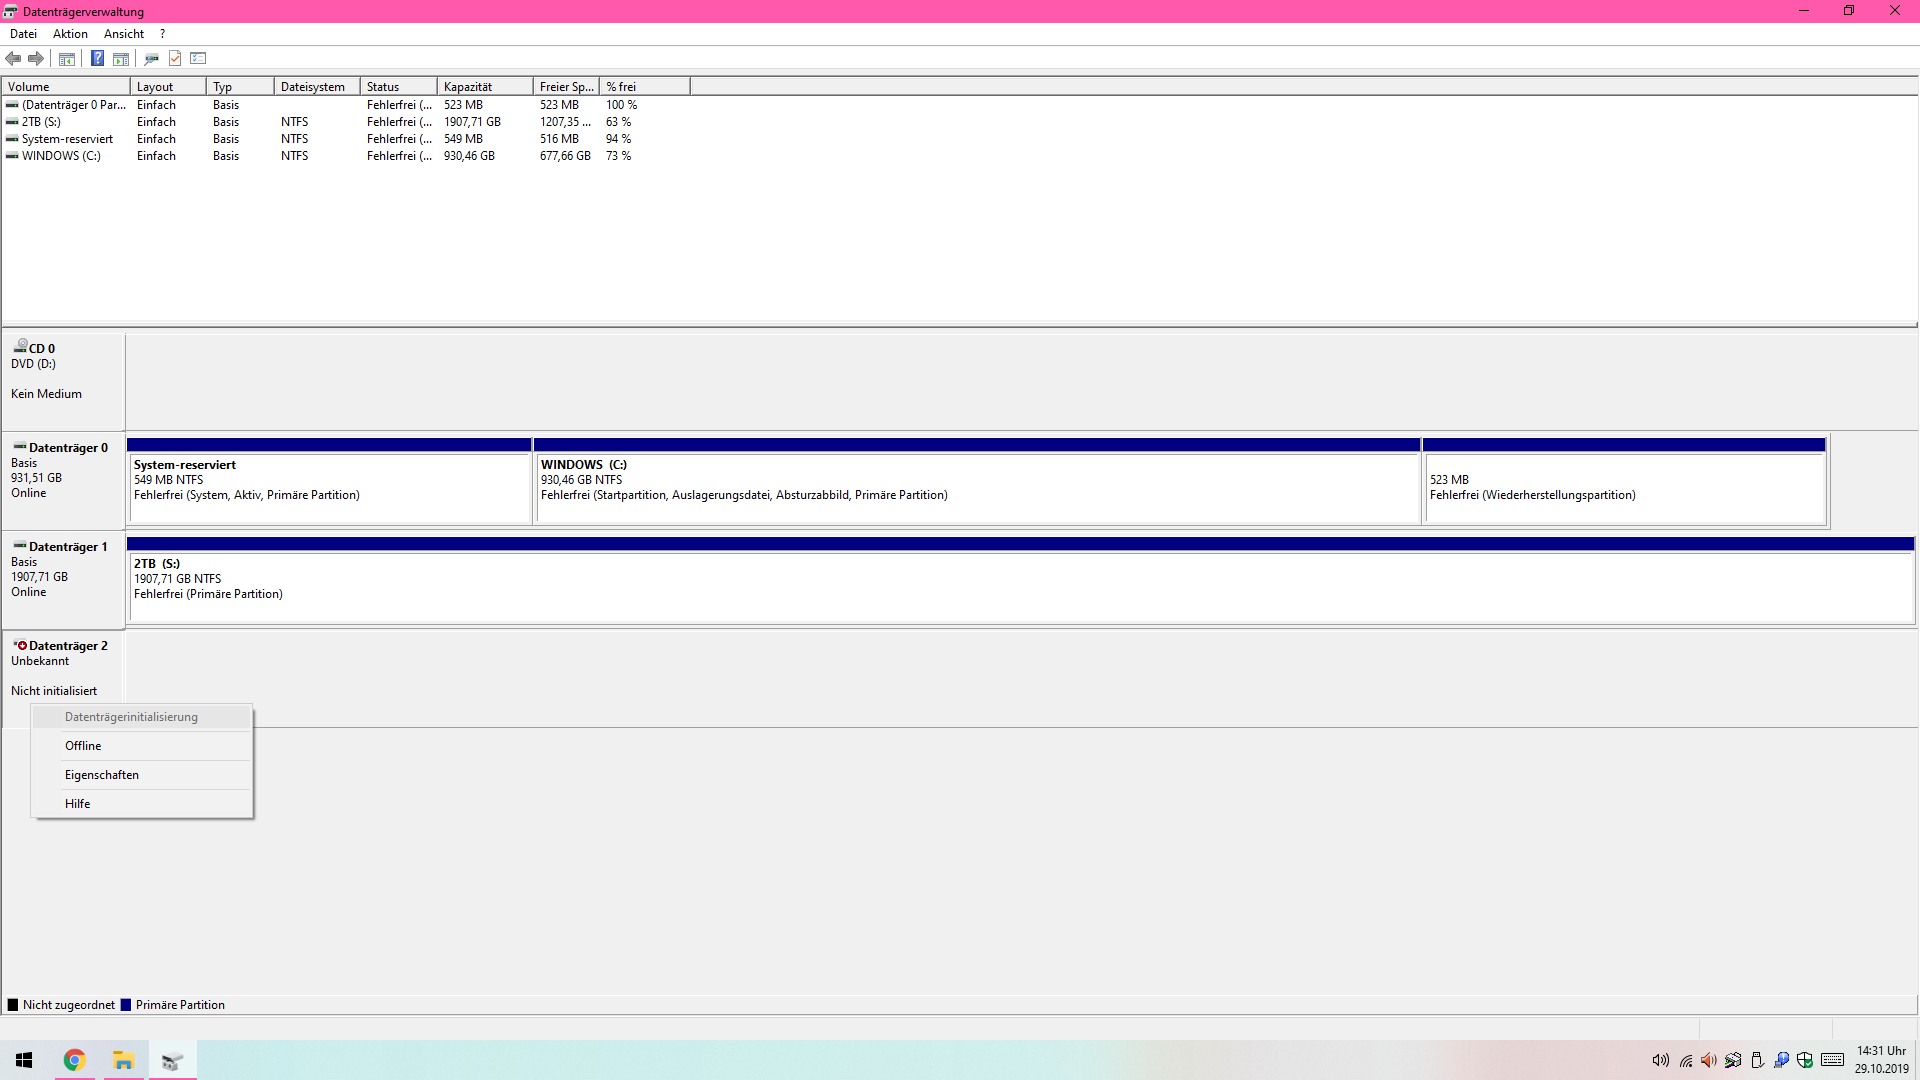Click the show/hide console tree icon

(x=67, y=59)
